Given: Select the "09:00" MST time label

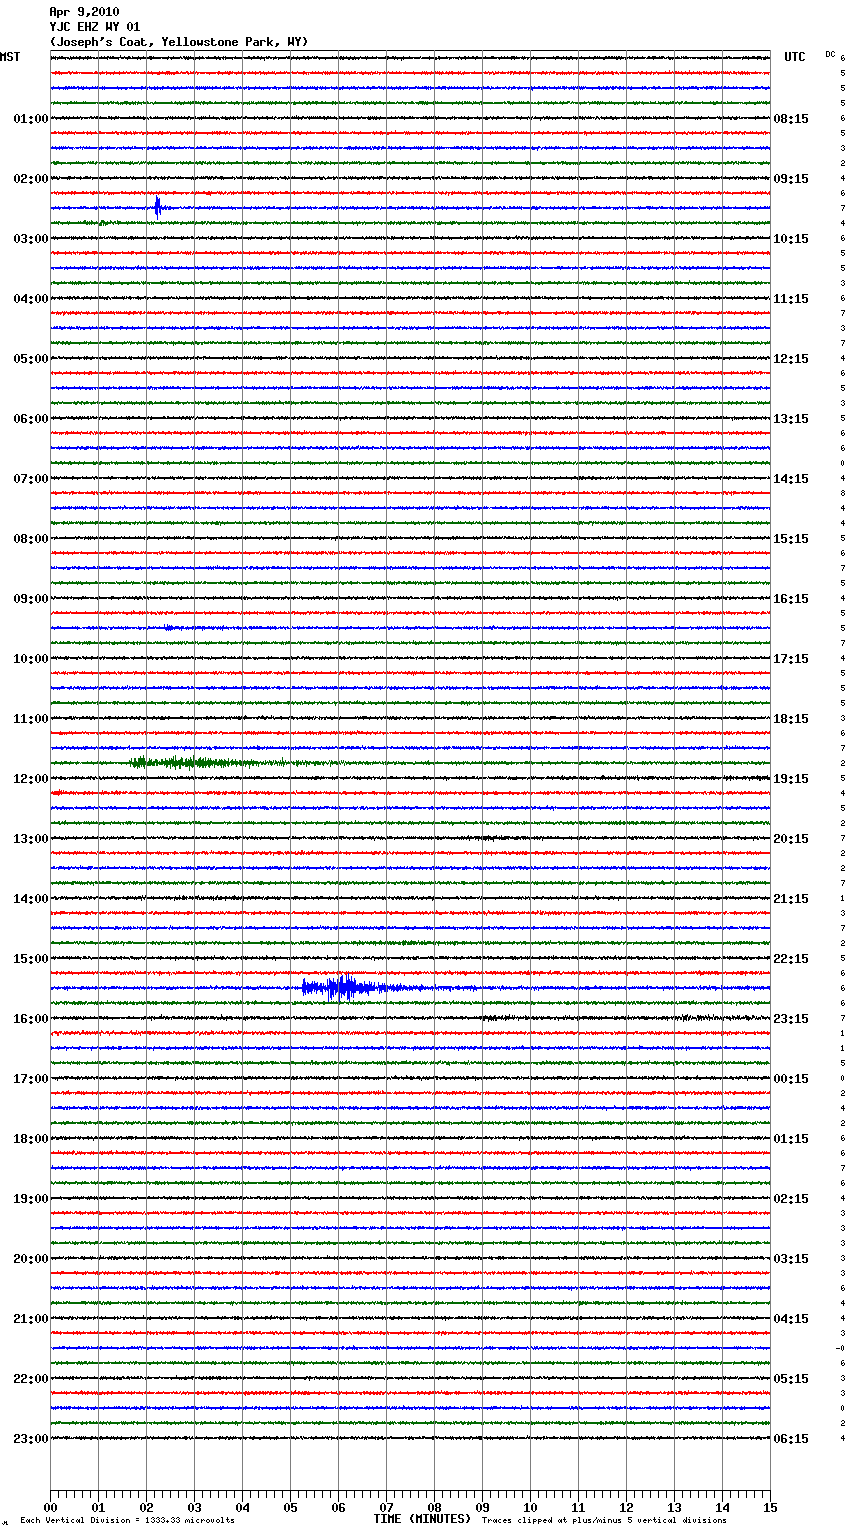Looking at the screenshot, I should click(31, 599).
